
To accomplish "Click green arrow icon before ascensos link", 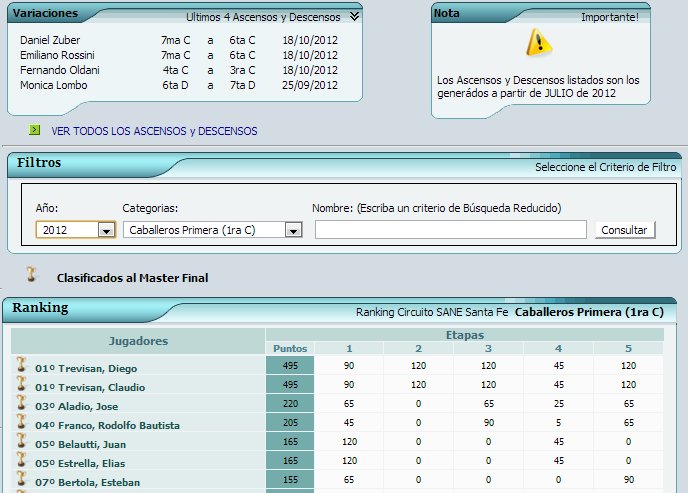I will [35, 130].
